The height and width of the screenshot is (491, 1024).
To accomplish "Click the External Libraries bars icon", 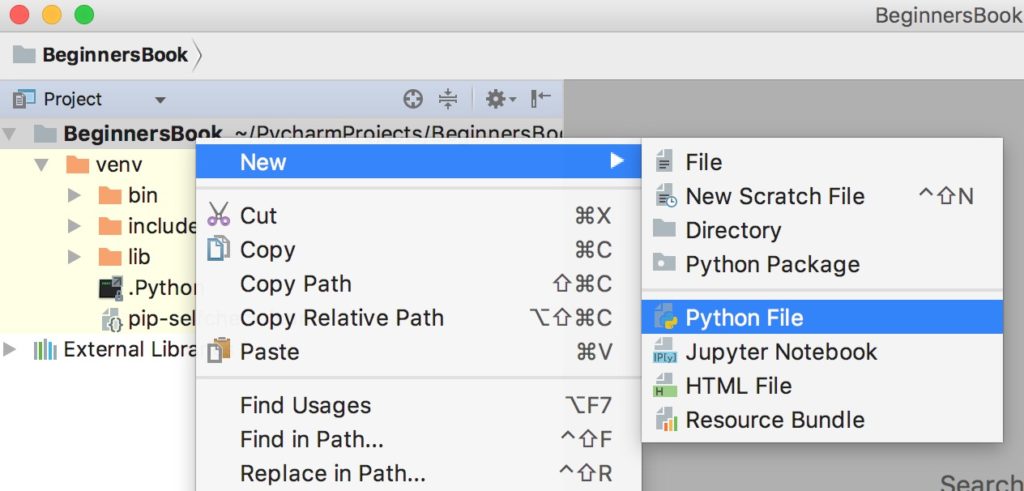I will coord(45,350).
